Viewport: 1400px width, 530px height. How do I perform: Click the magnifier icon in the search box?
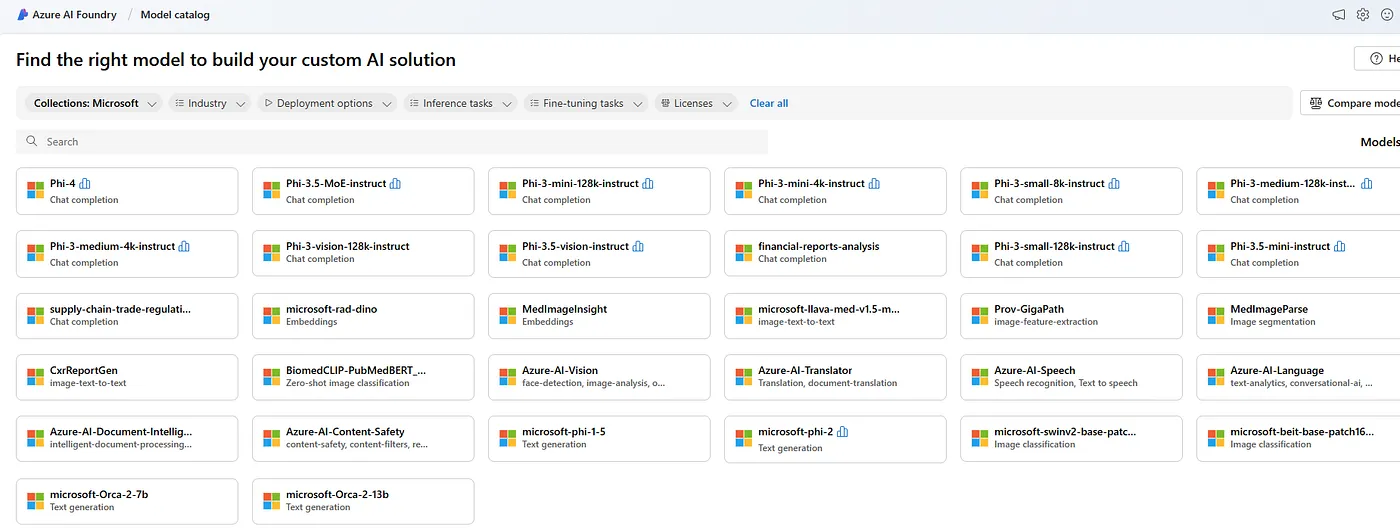coord(32,142)
